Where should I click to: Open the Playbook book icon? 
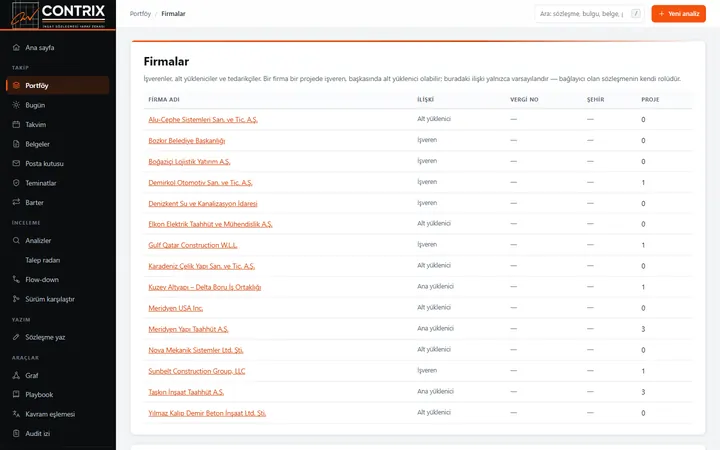pyautogui.click(x=16, y=394)
